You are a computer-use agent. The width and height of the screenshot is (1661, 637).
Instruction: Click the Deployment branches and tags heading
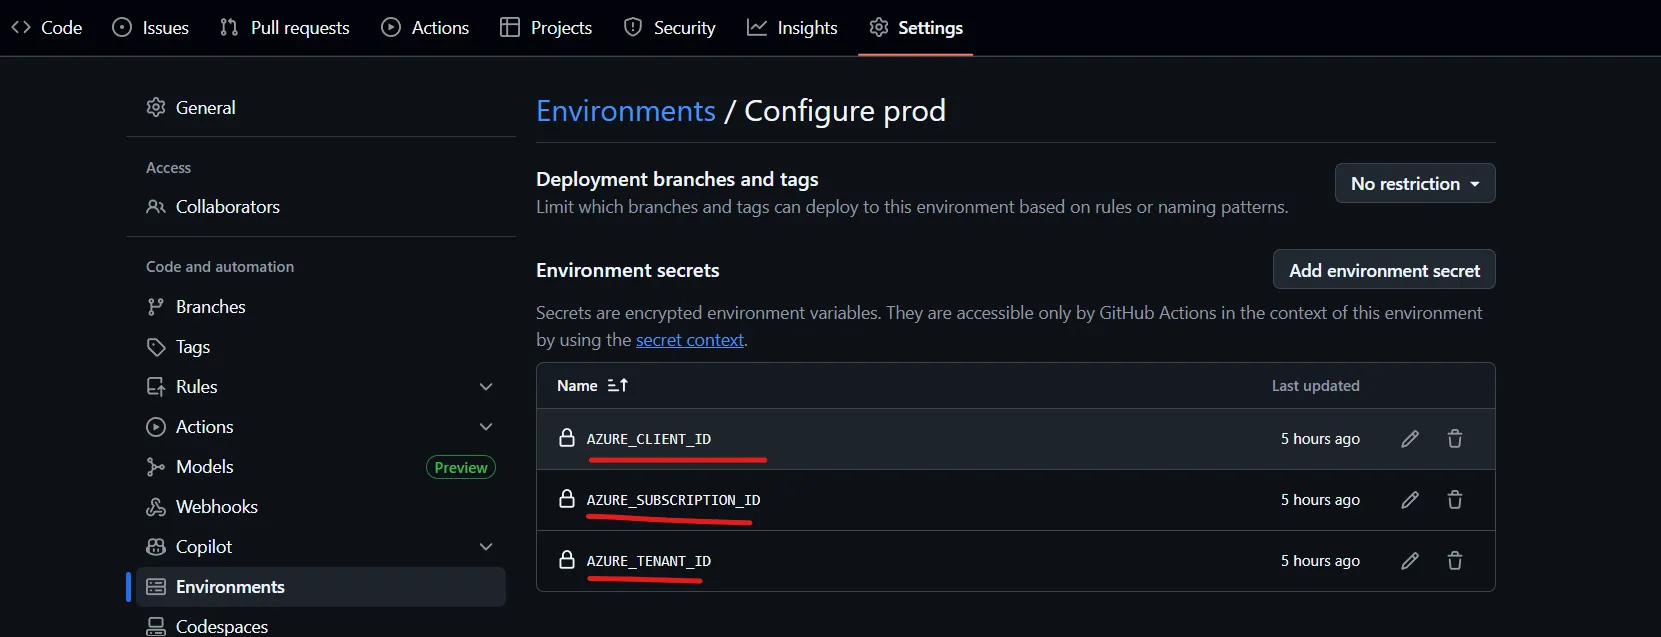(677, 179)
